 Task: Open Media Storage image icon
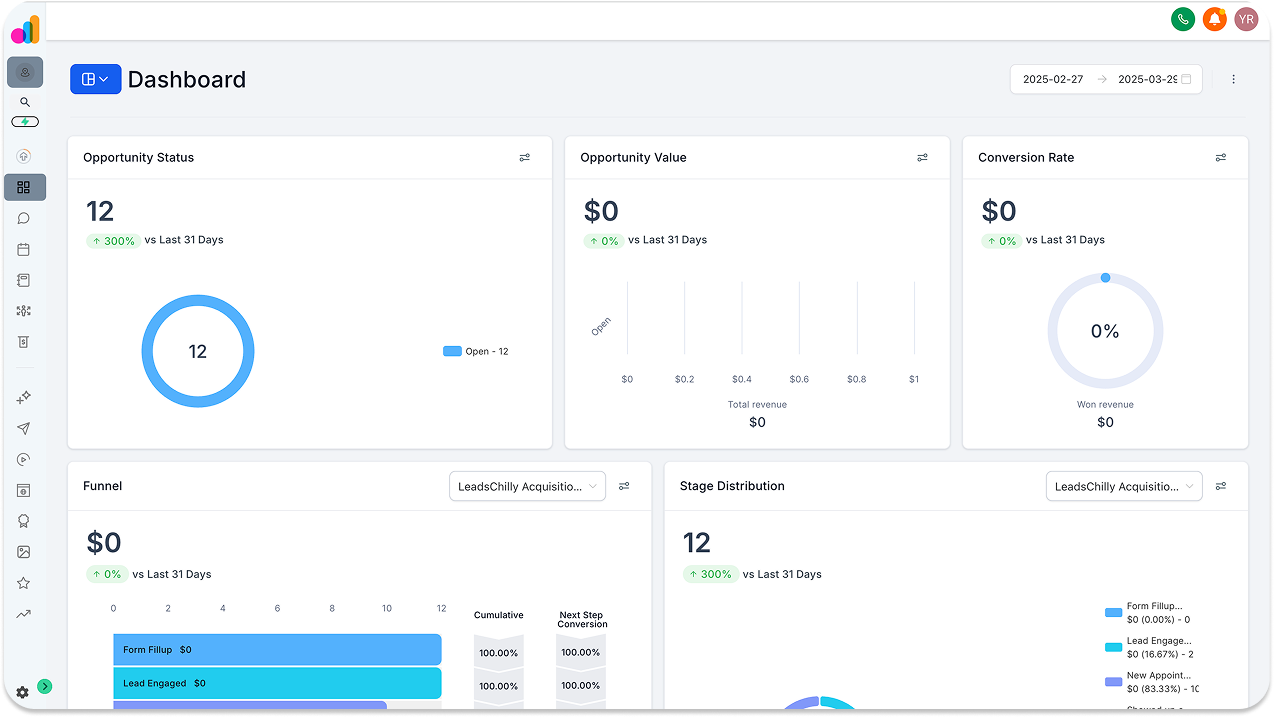[24, 552]
